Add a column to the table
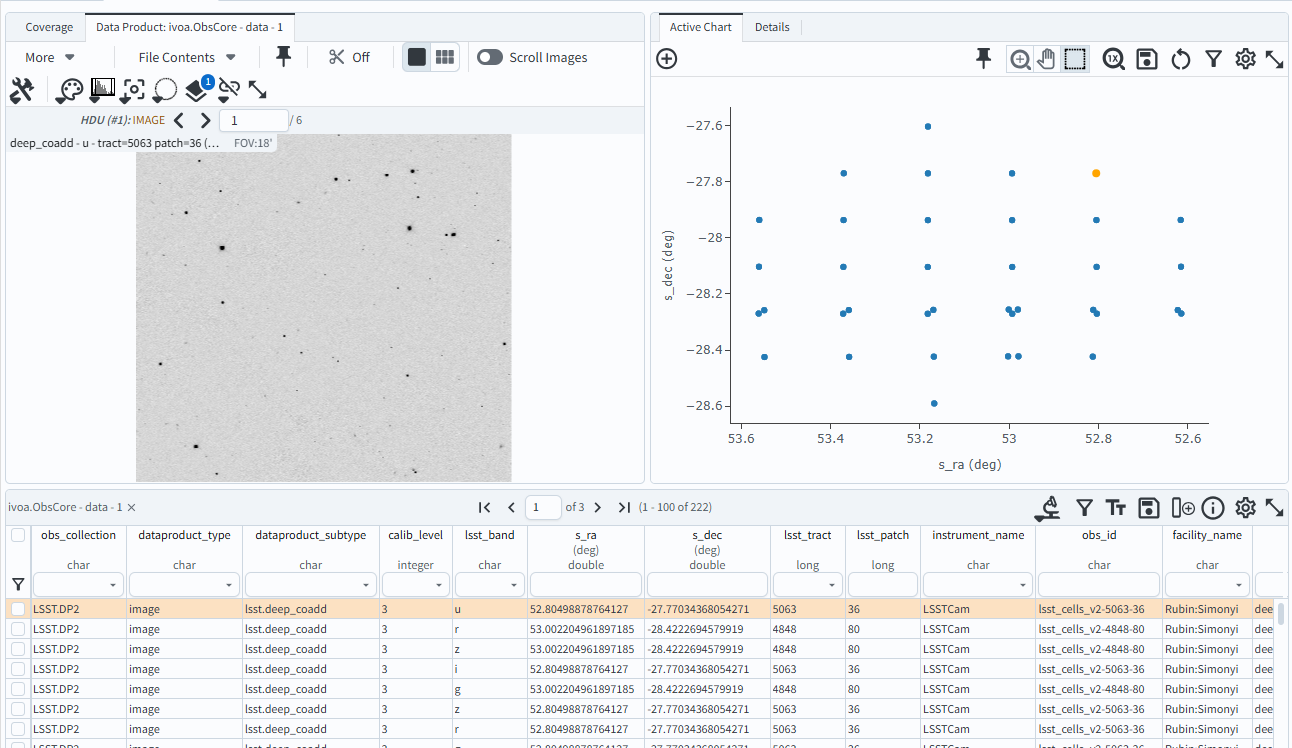This screenshot has width=1292, height=748. (1183, 508)
